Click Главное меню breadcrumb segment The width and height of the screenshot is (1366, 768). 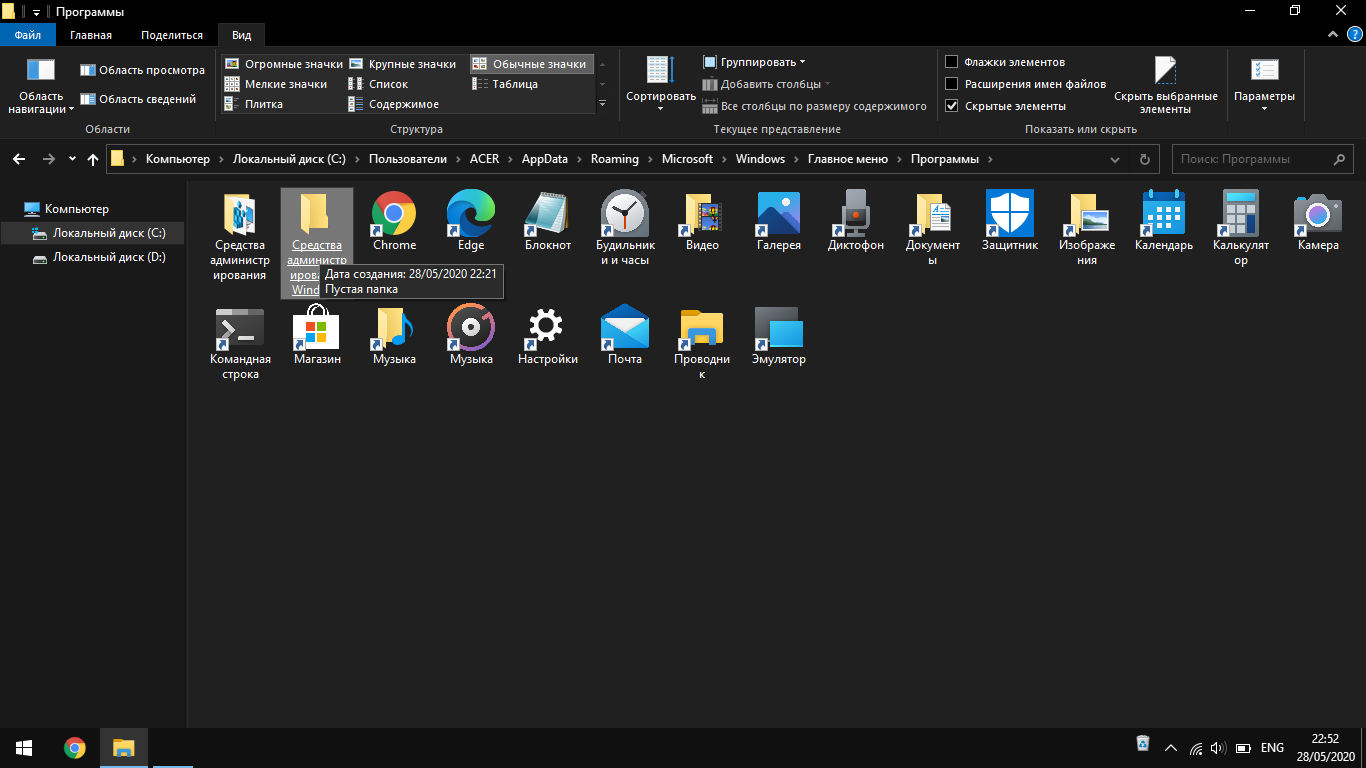[x=848, y=159]
